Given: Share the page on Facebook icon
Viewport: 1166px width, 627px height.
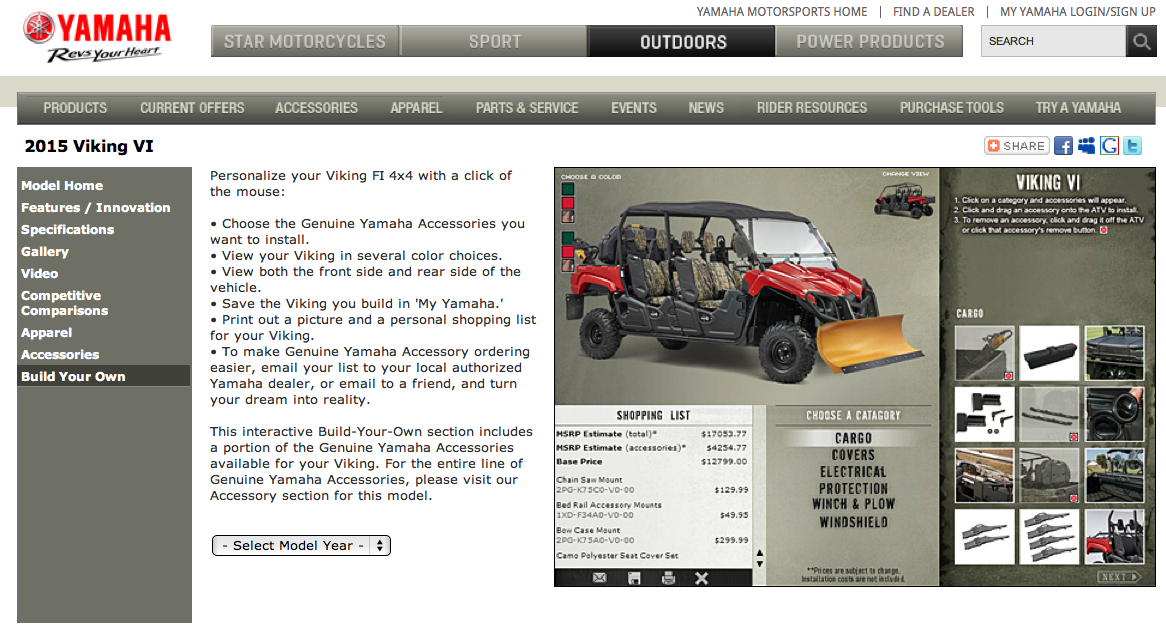Looking at the screenshot, I should (1063, 145).
